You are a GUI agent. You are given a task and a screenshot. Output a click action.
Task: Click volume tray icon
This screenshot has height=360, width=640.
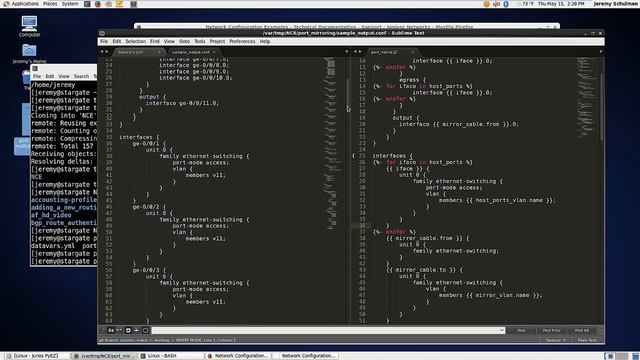pos(496,4)
